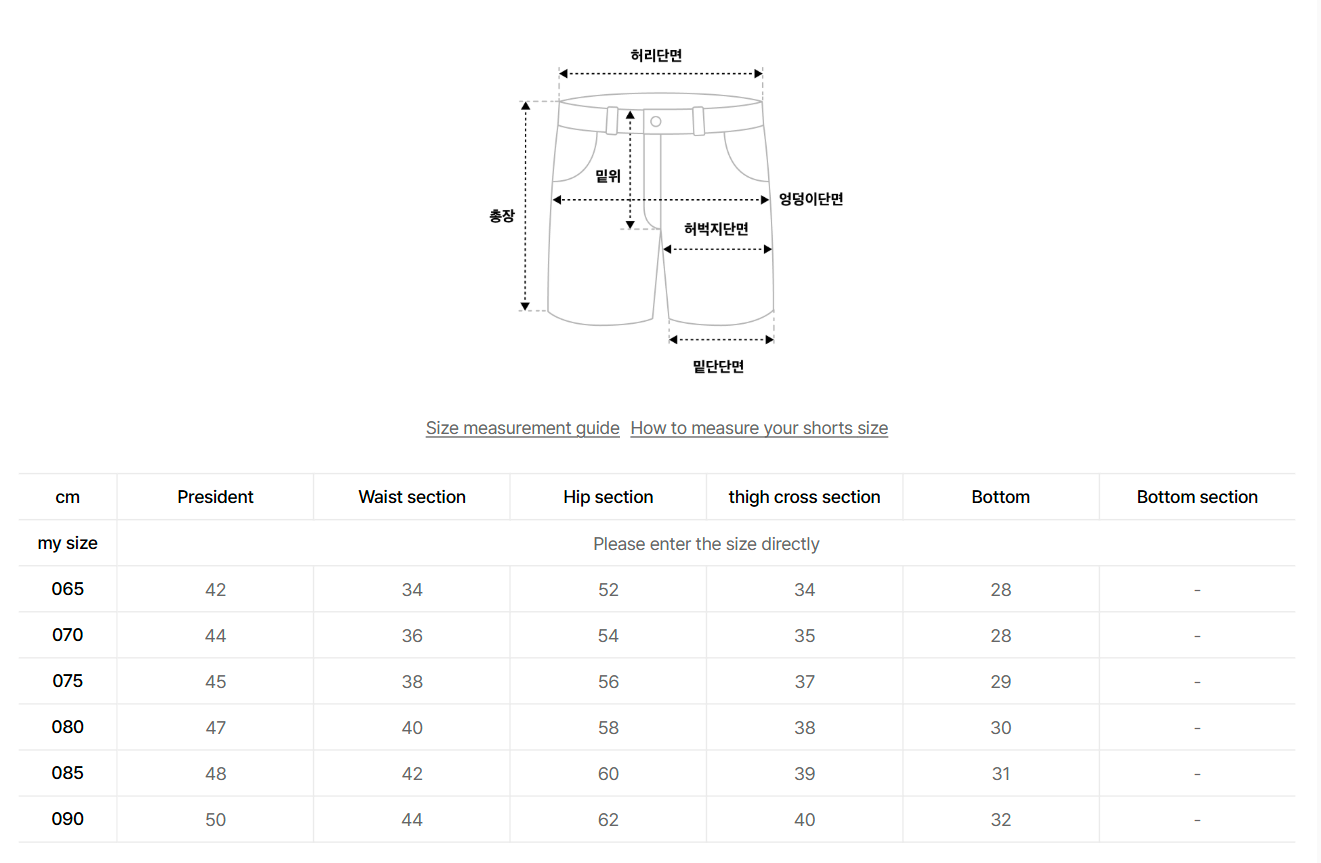Click the President column header
Viewport: 1321px width, 863px height.
(215, 497)
